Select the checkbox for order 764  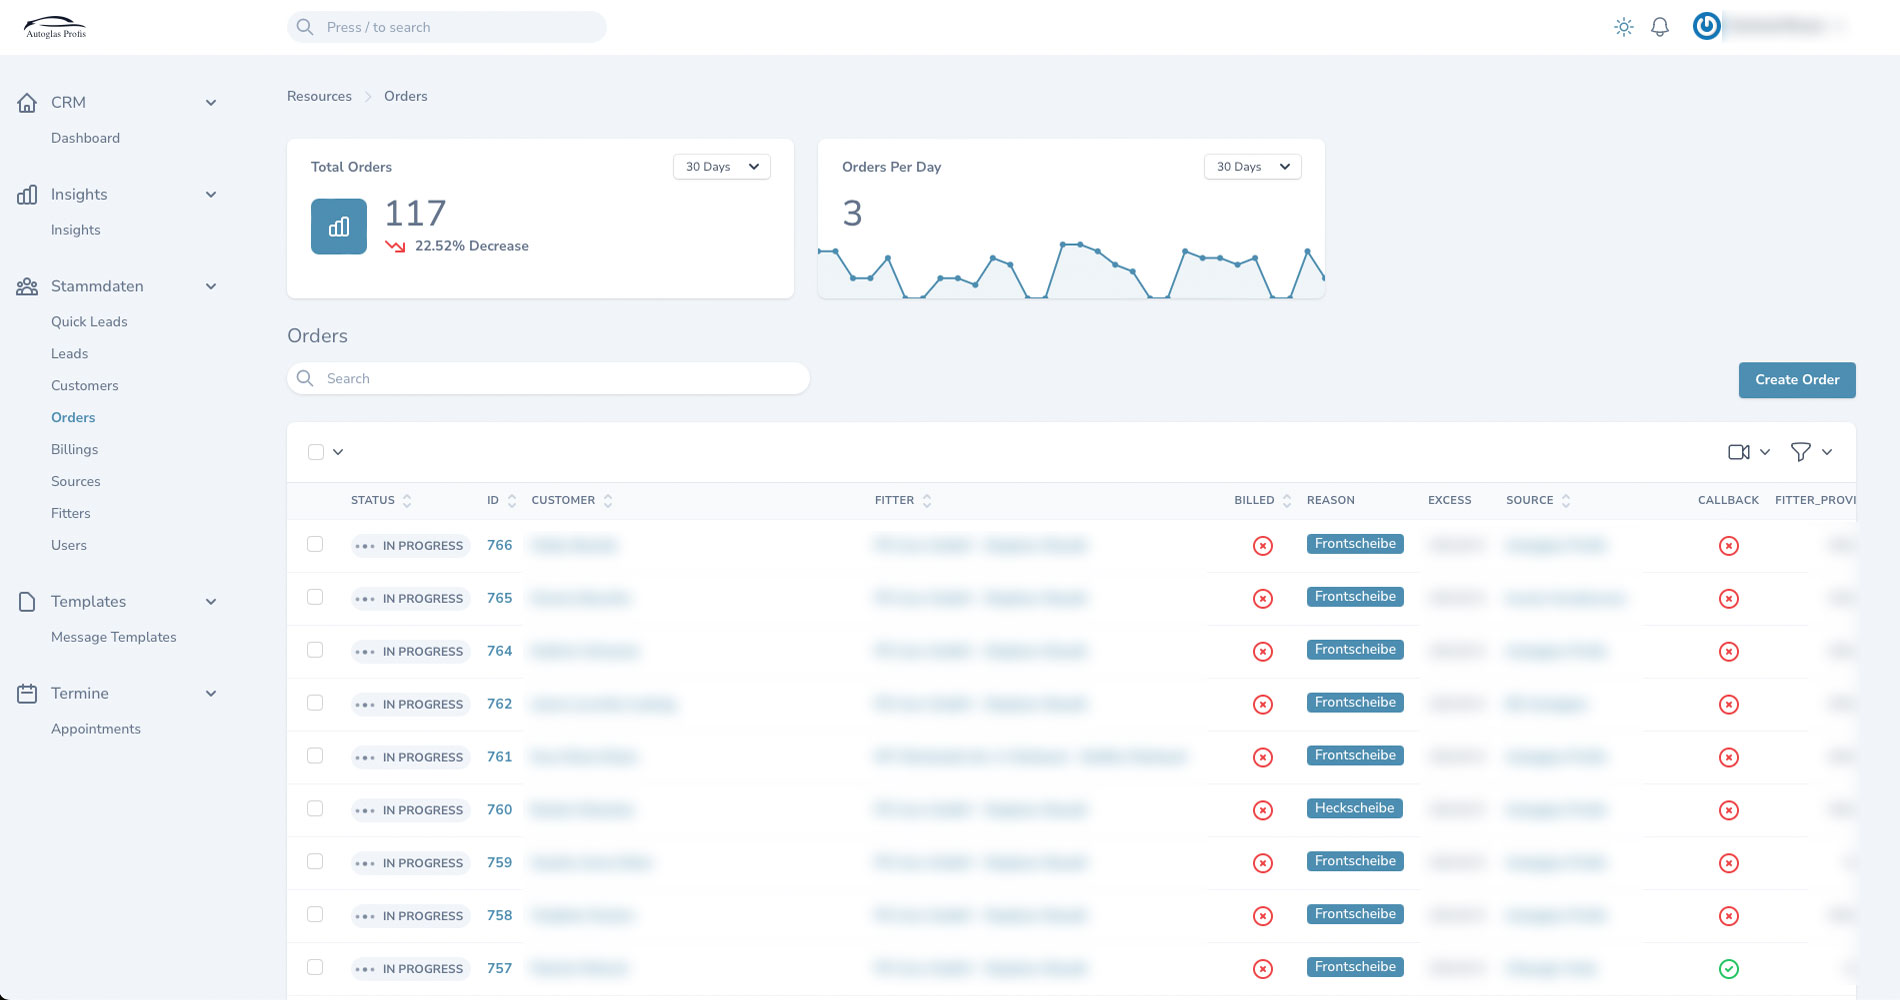tap(315, 650)
